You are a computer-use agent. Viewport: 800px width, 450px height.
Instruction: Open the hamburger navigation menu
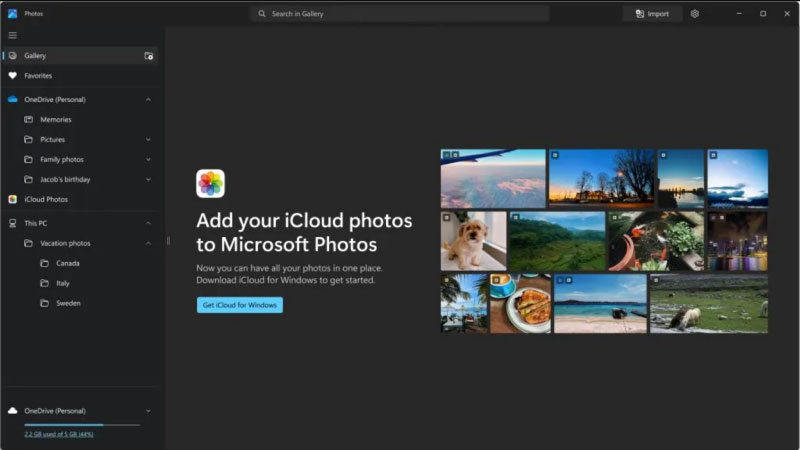12,35
